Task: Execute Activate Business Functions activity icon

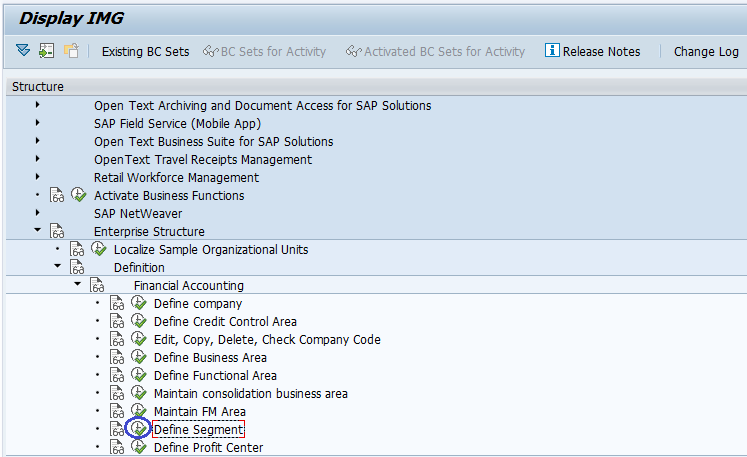Action: click(79, 194)
